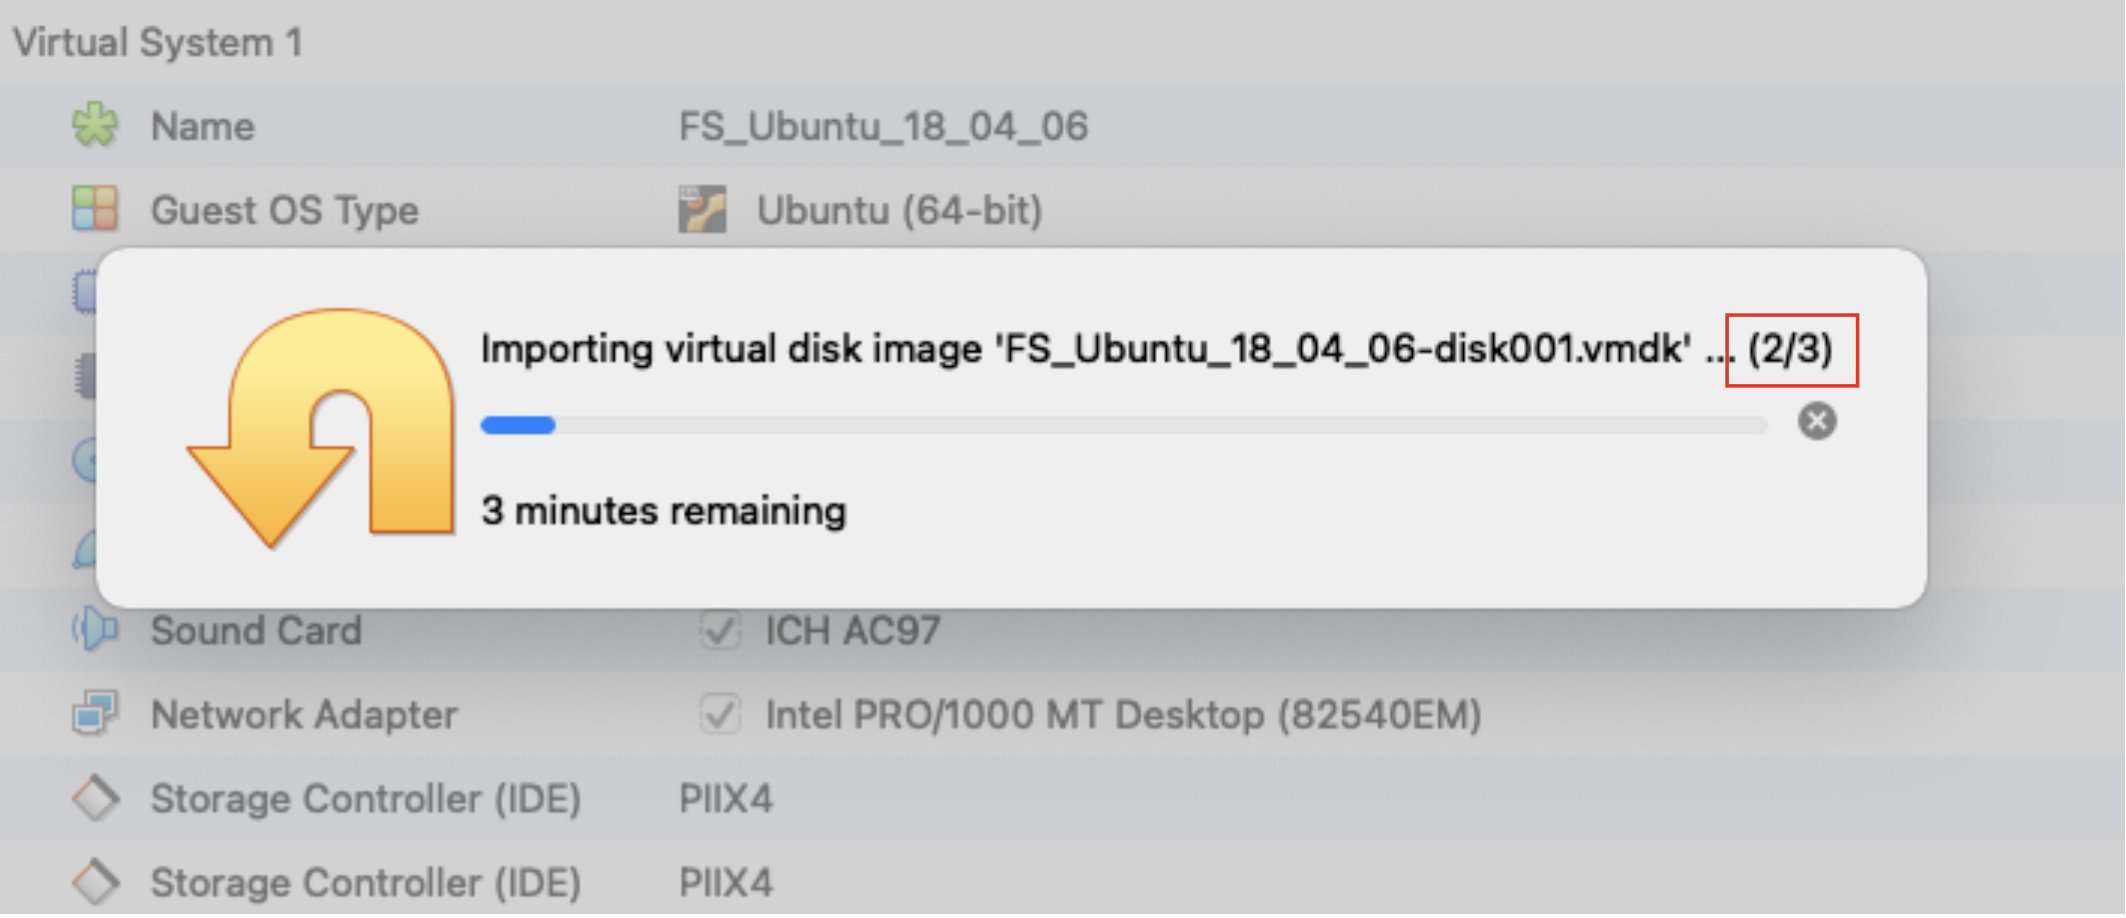2126x918 pixels.
Task: Click the Ubuntu OS logo icon
Action: [x=702, y=209]
